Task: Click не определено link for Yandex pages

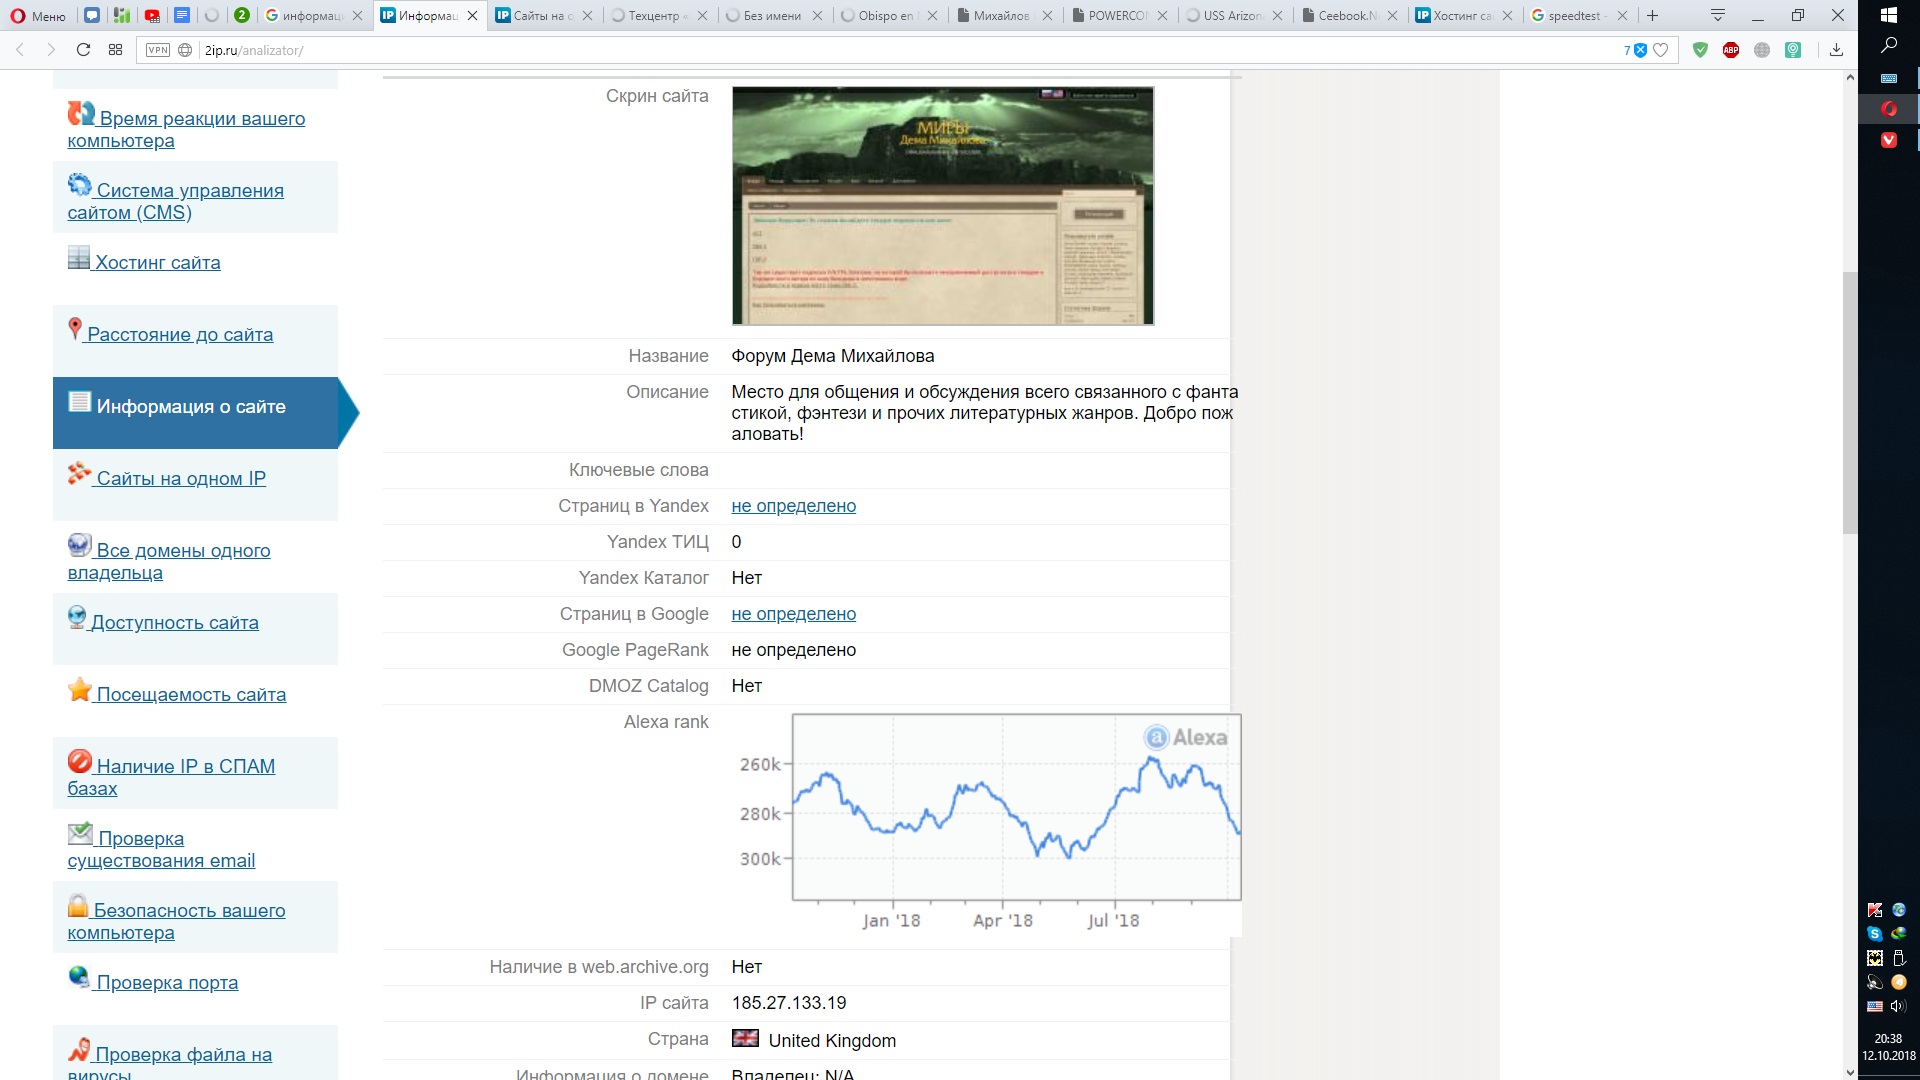Action: point(793,506)
